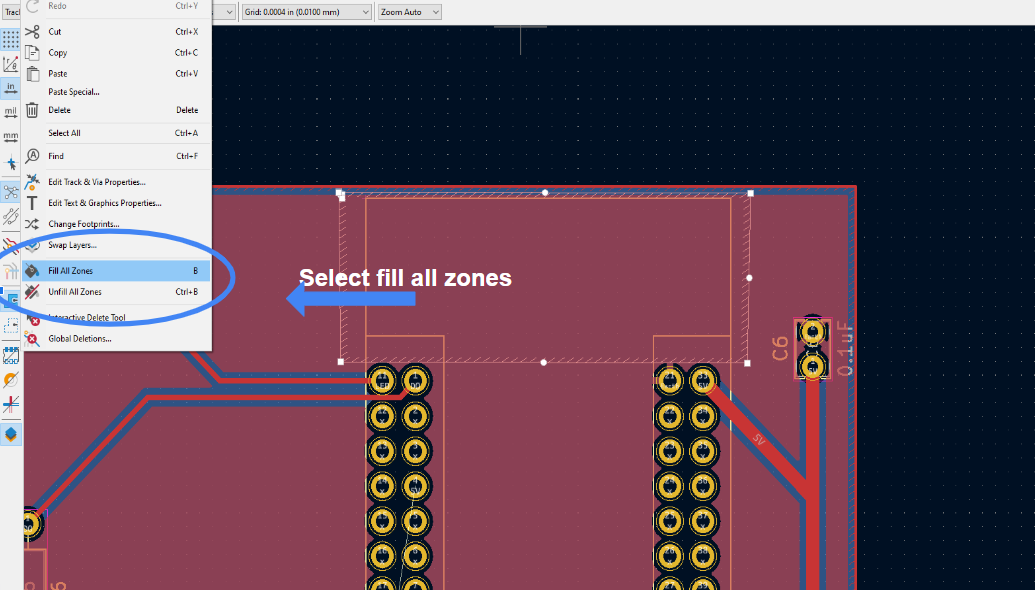Switch units to millimeters
The image size is (1035, 590).
coord(11,137)
